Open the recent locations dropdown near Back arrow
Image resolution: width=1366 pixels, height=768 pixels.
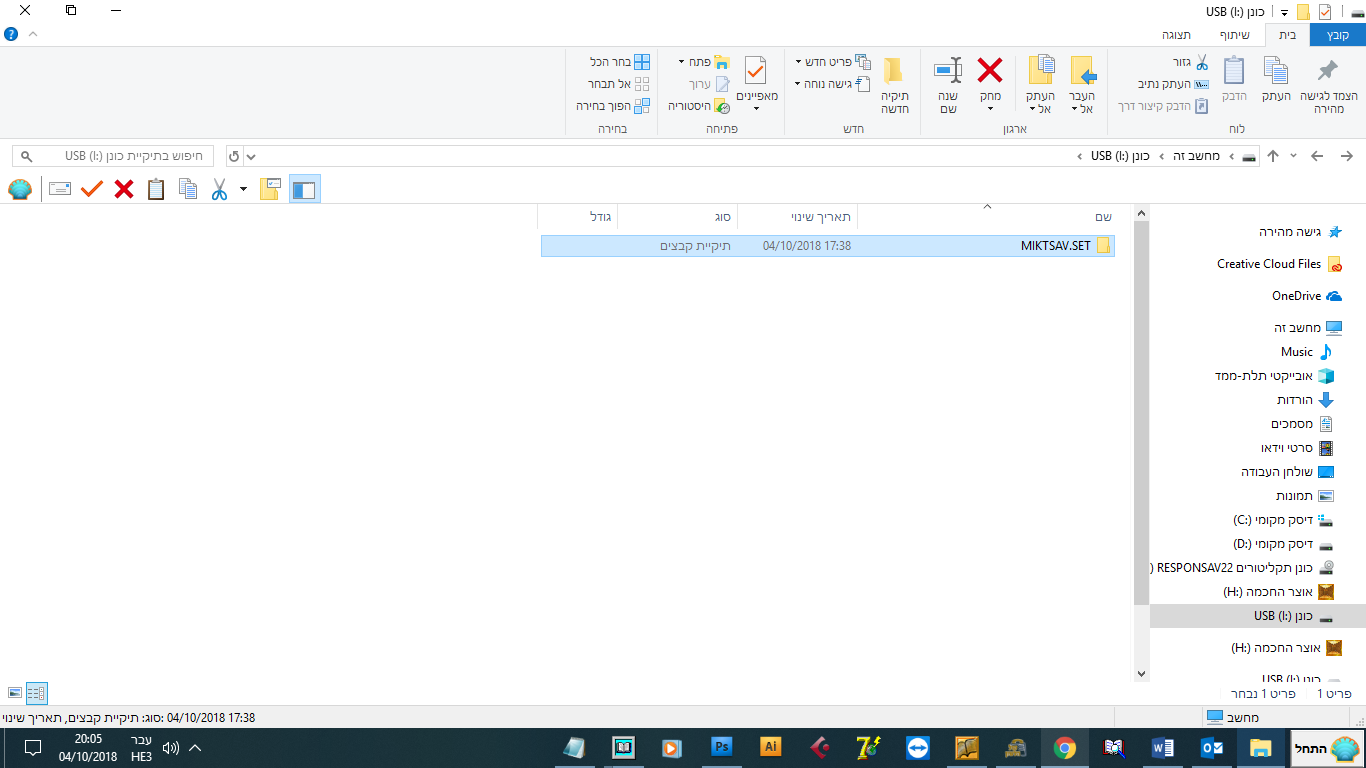1293,156
